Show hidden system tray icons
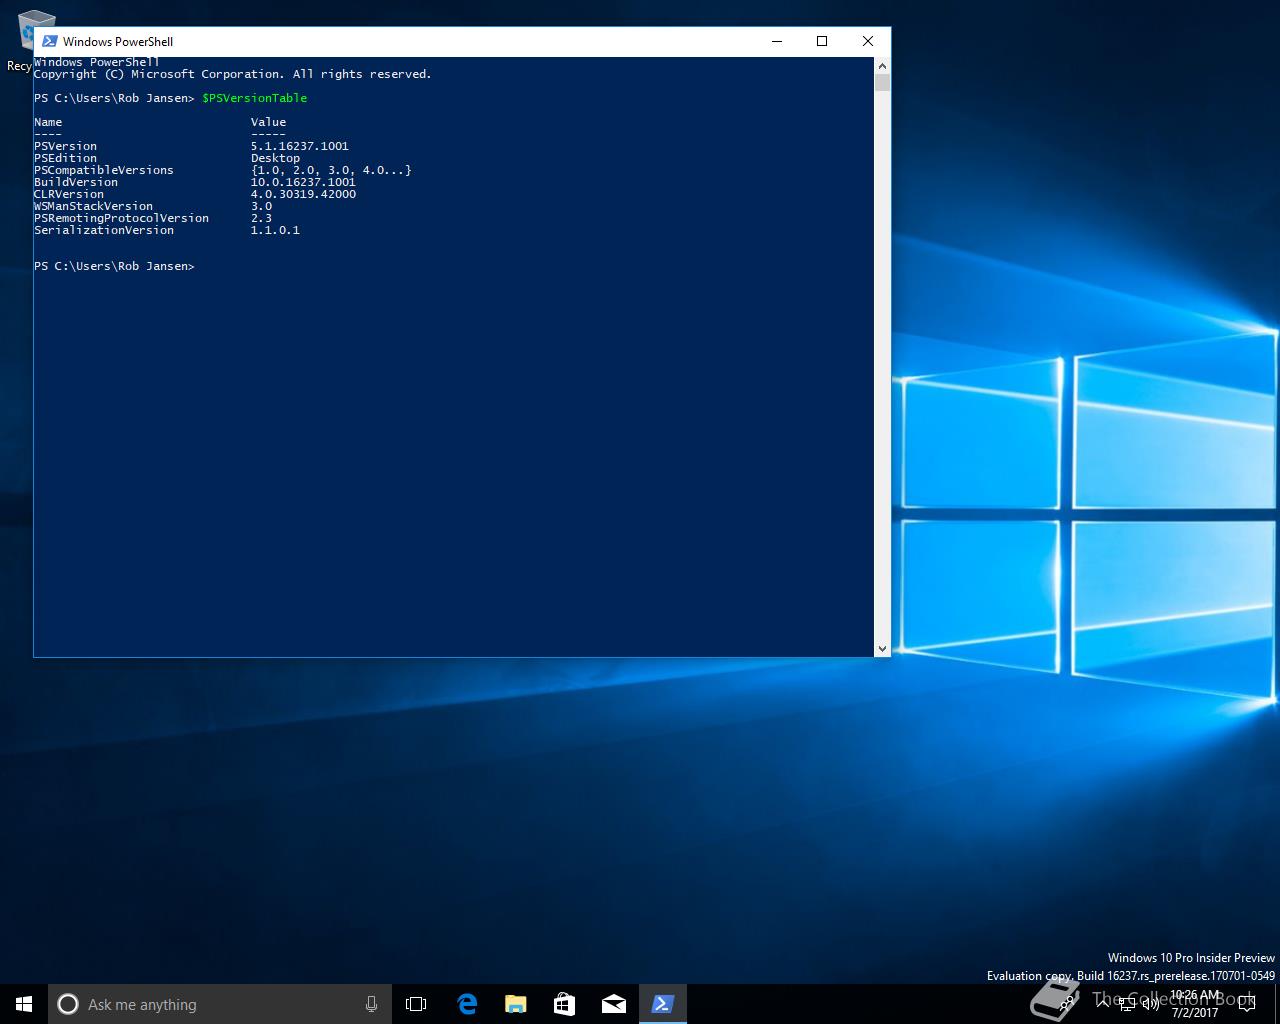 [x=1103, y=1004]
